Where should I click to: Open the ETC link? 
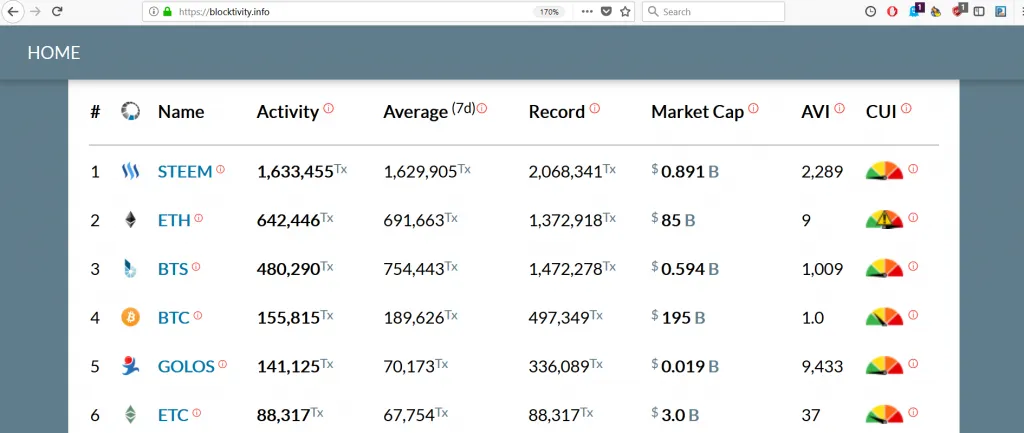point(173,415)
